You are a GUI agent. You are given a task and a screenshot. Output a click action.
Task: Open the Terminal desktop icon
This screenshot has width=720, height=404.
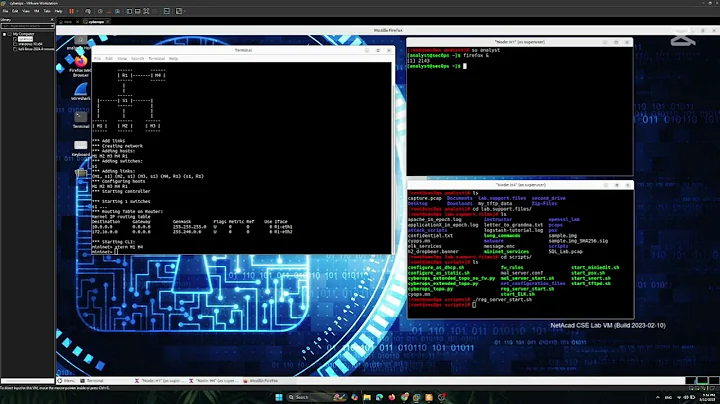coord(81,119)
